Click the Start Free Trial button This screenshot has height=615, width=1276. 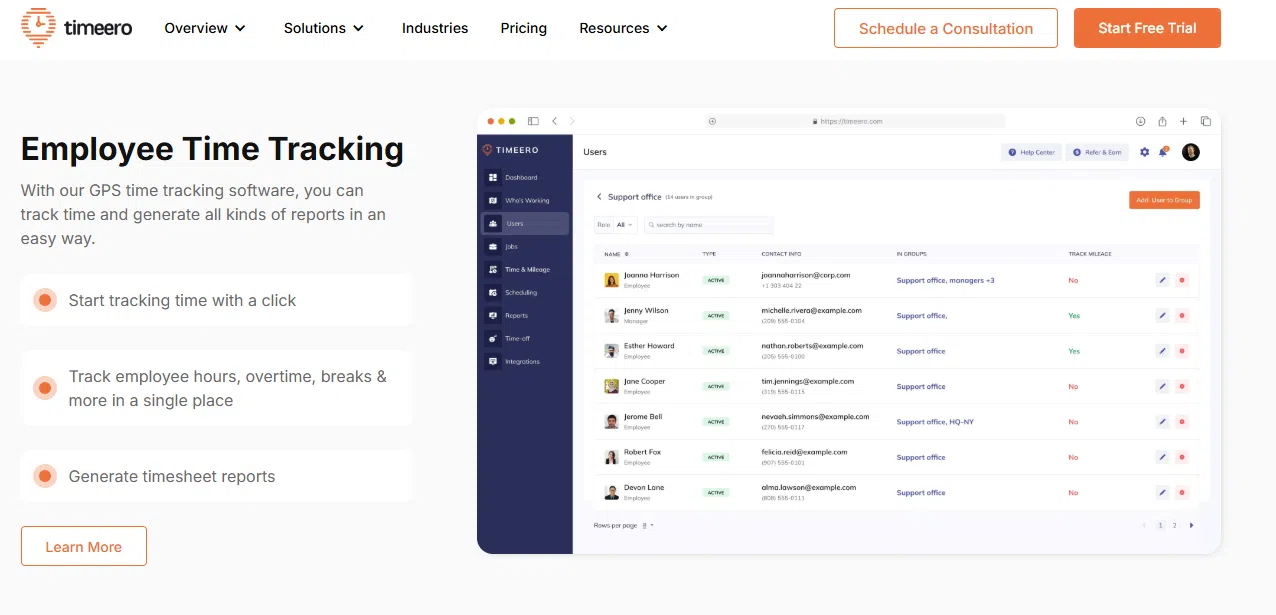[1147, 28]
